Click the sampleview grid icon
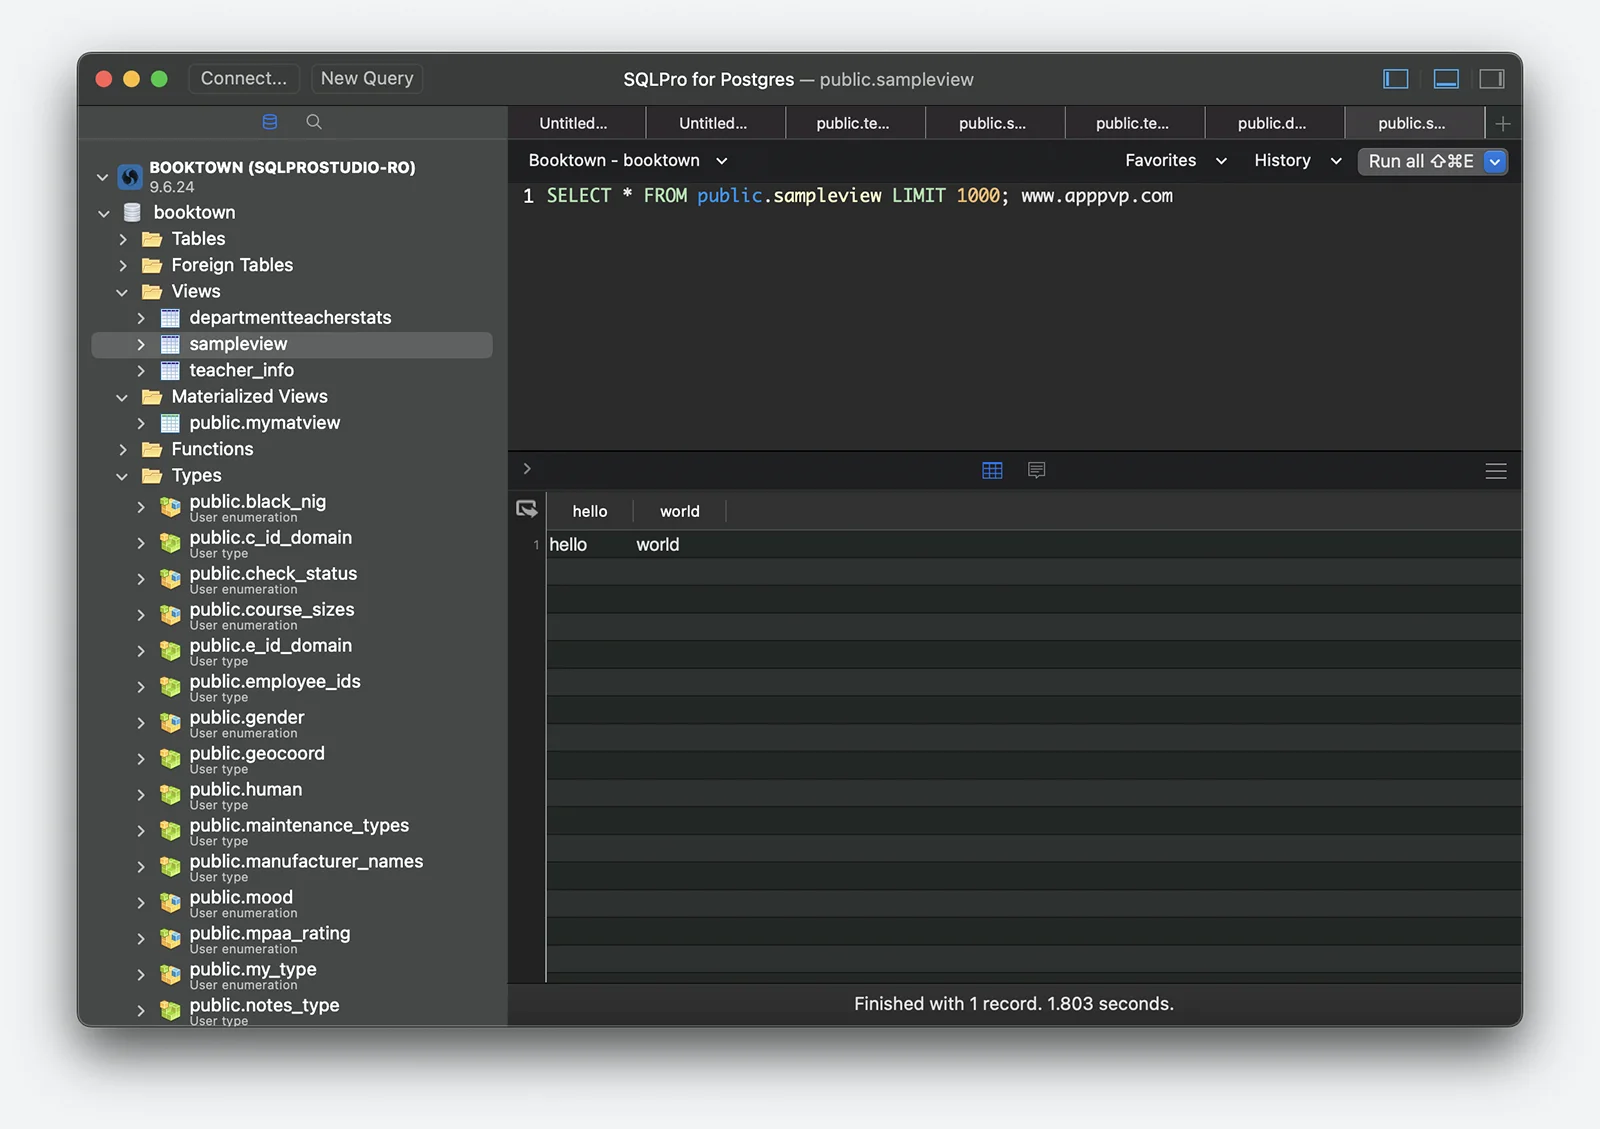The height and width of the screenshot is (1129, 1600). [171, 344]
